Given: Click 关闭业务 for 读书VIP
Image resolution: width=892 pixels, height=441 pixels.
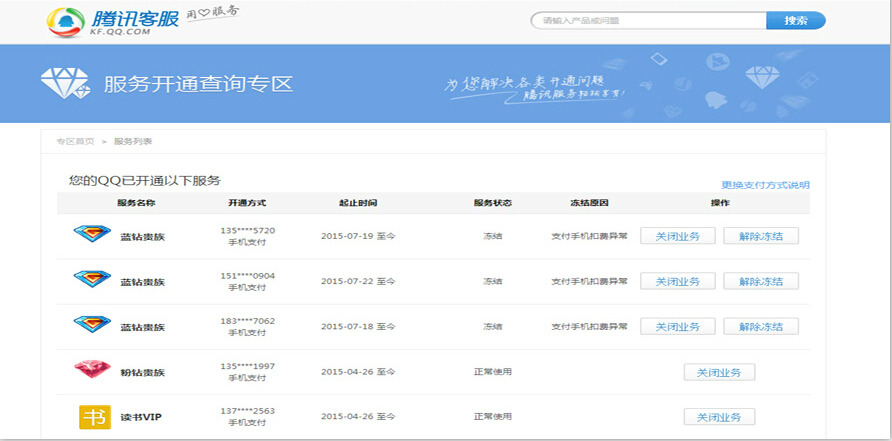Looking at the screenshot, I should [x=719, y=417].
